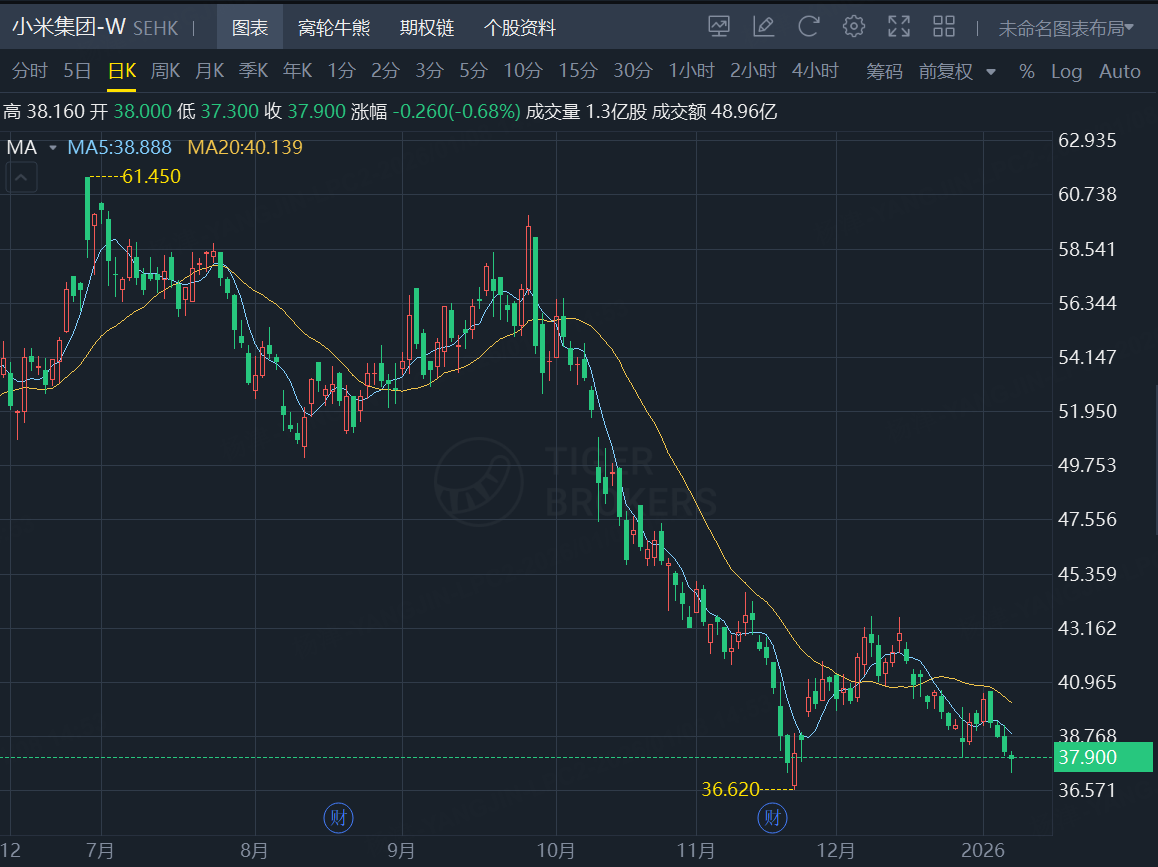Viewport: 1158px width, 867px height.
Task: Toggle the Log axis scale
Action: pyautogui.click(x=1066, y=72)
